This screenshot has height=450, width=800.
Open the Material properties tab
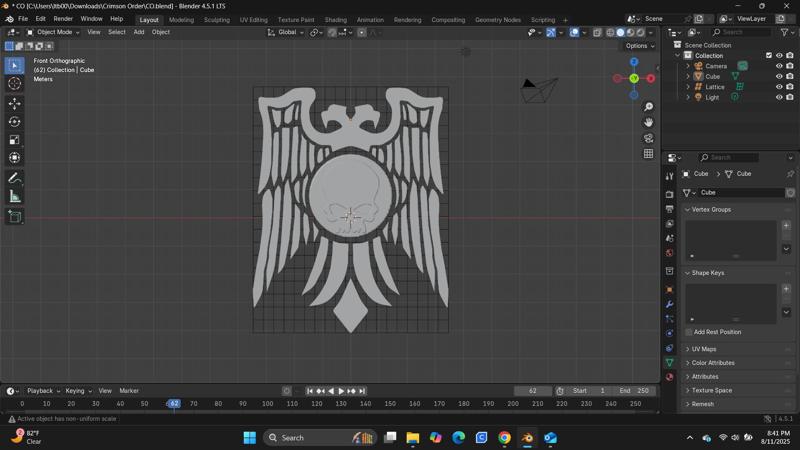coord(670,377)
